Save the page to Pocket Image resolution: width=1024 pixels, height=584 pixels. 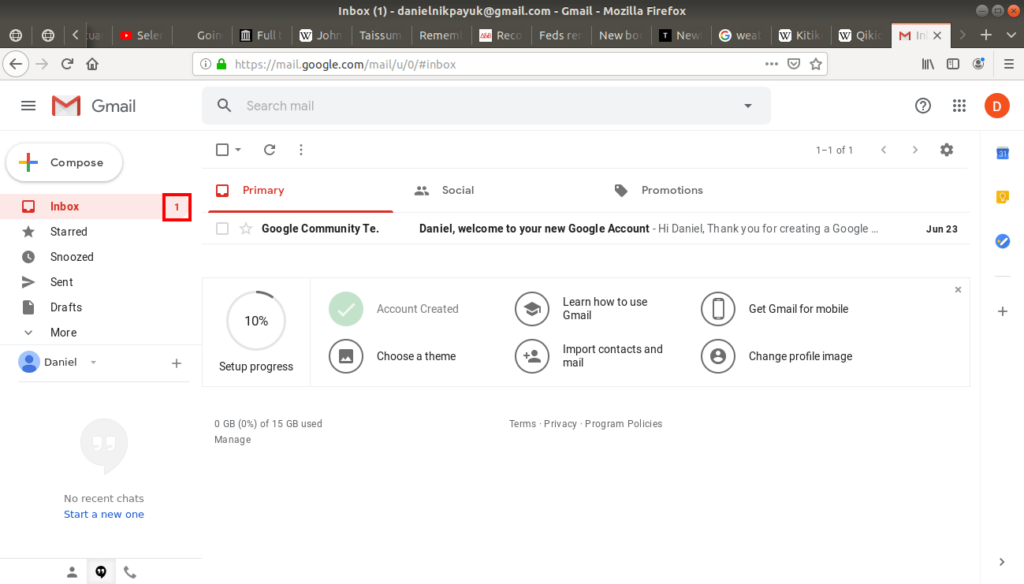[x=793, y=64]
